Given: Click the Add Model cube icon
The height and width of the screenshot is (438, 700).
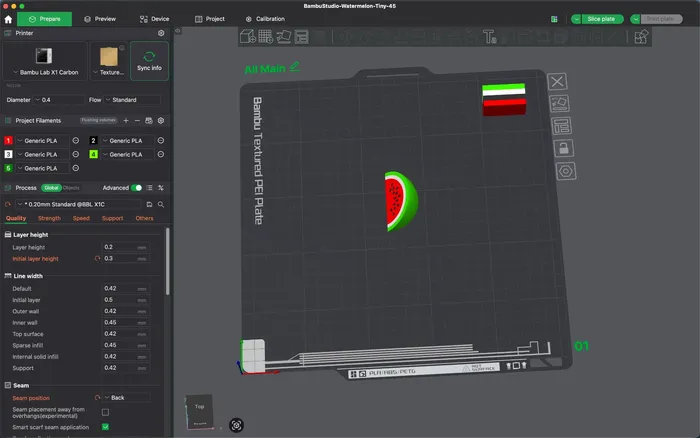Looking at the screenshot, I should point(246,37).
